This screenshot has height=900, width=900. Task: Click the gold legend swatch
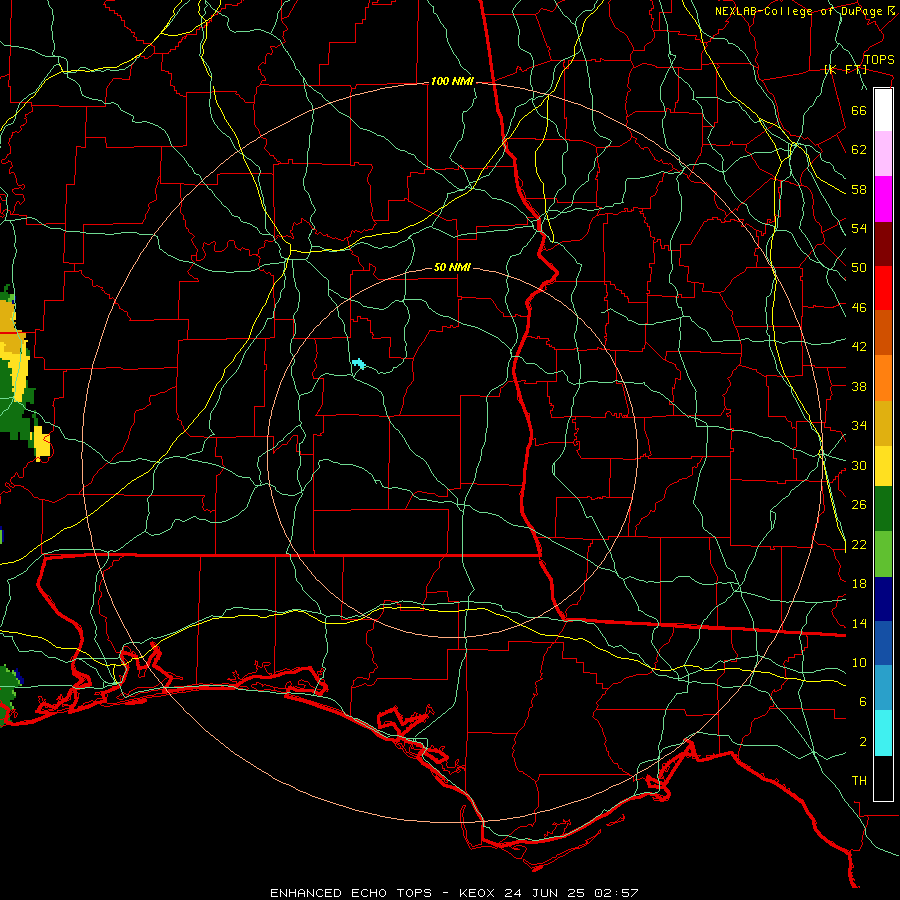click(x=883, y=423)
